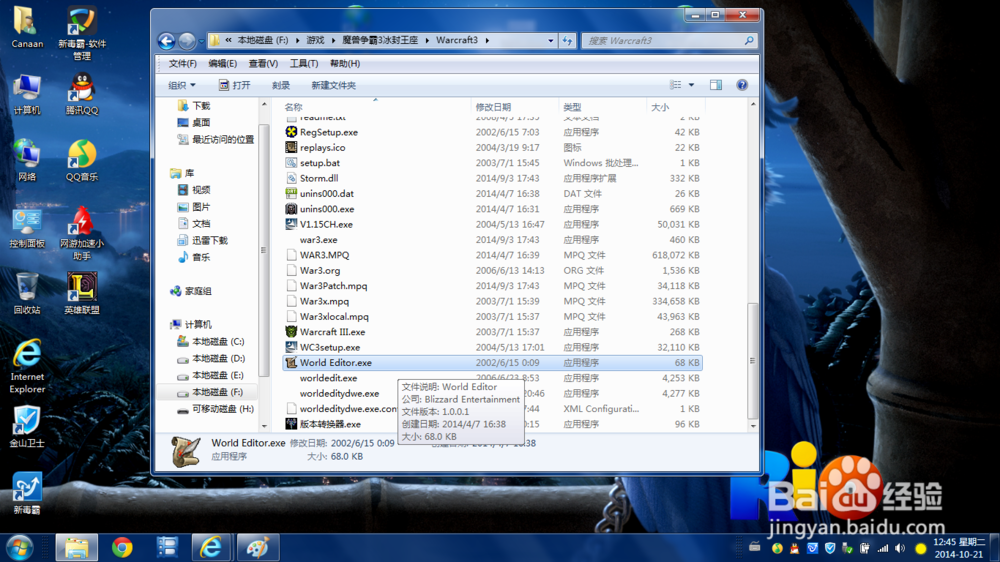Screen dimensions: 1000x562
Task: Open the 编辑(E) menu
Action: (223, 63)
